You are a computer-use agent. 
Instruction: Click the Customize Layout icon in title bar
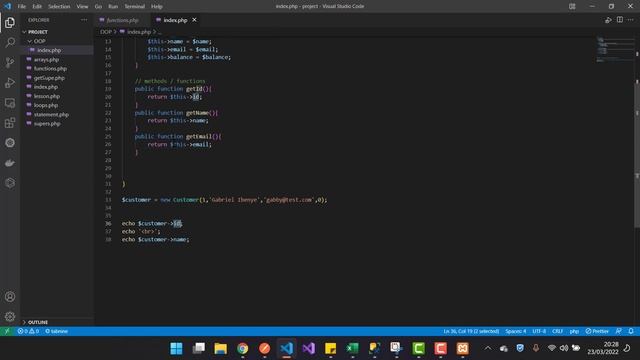point(572,6)
